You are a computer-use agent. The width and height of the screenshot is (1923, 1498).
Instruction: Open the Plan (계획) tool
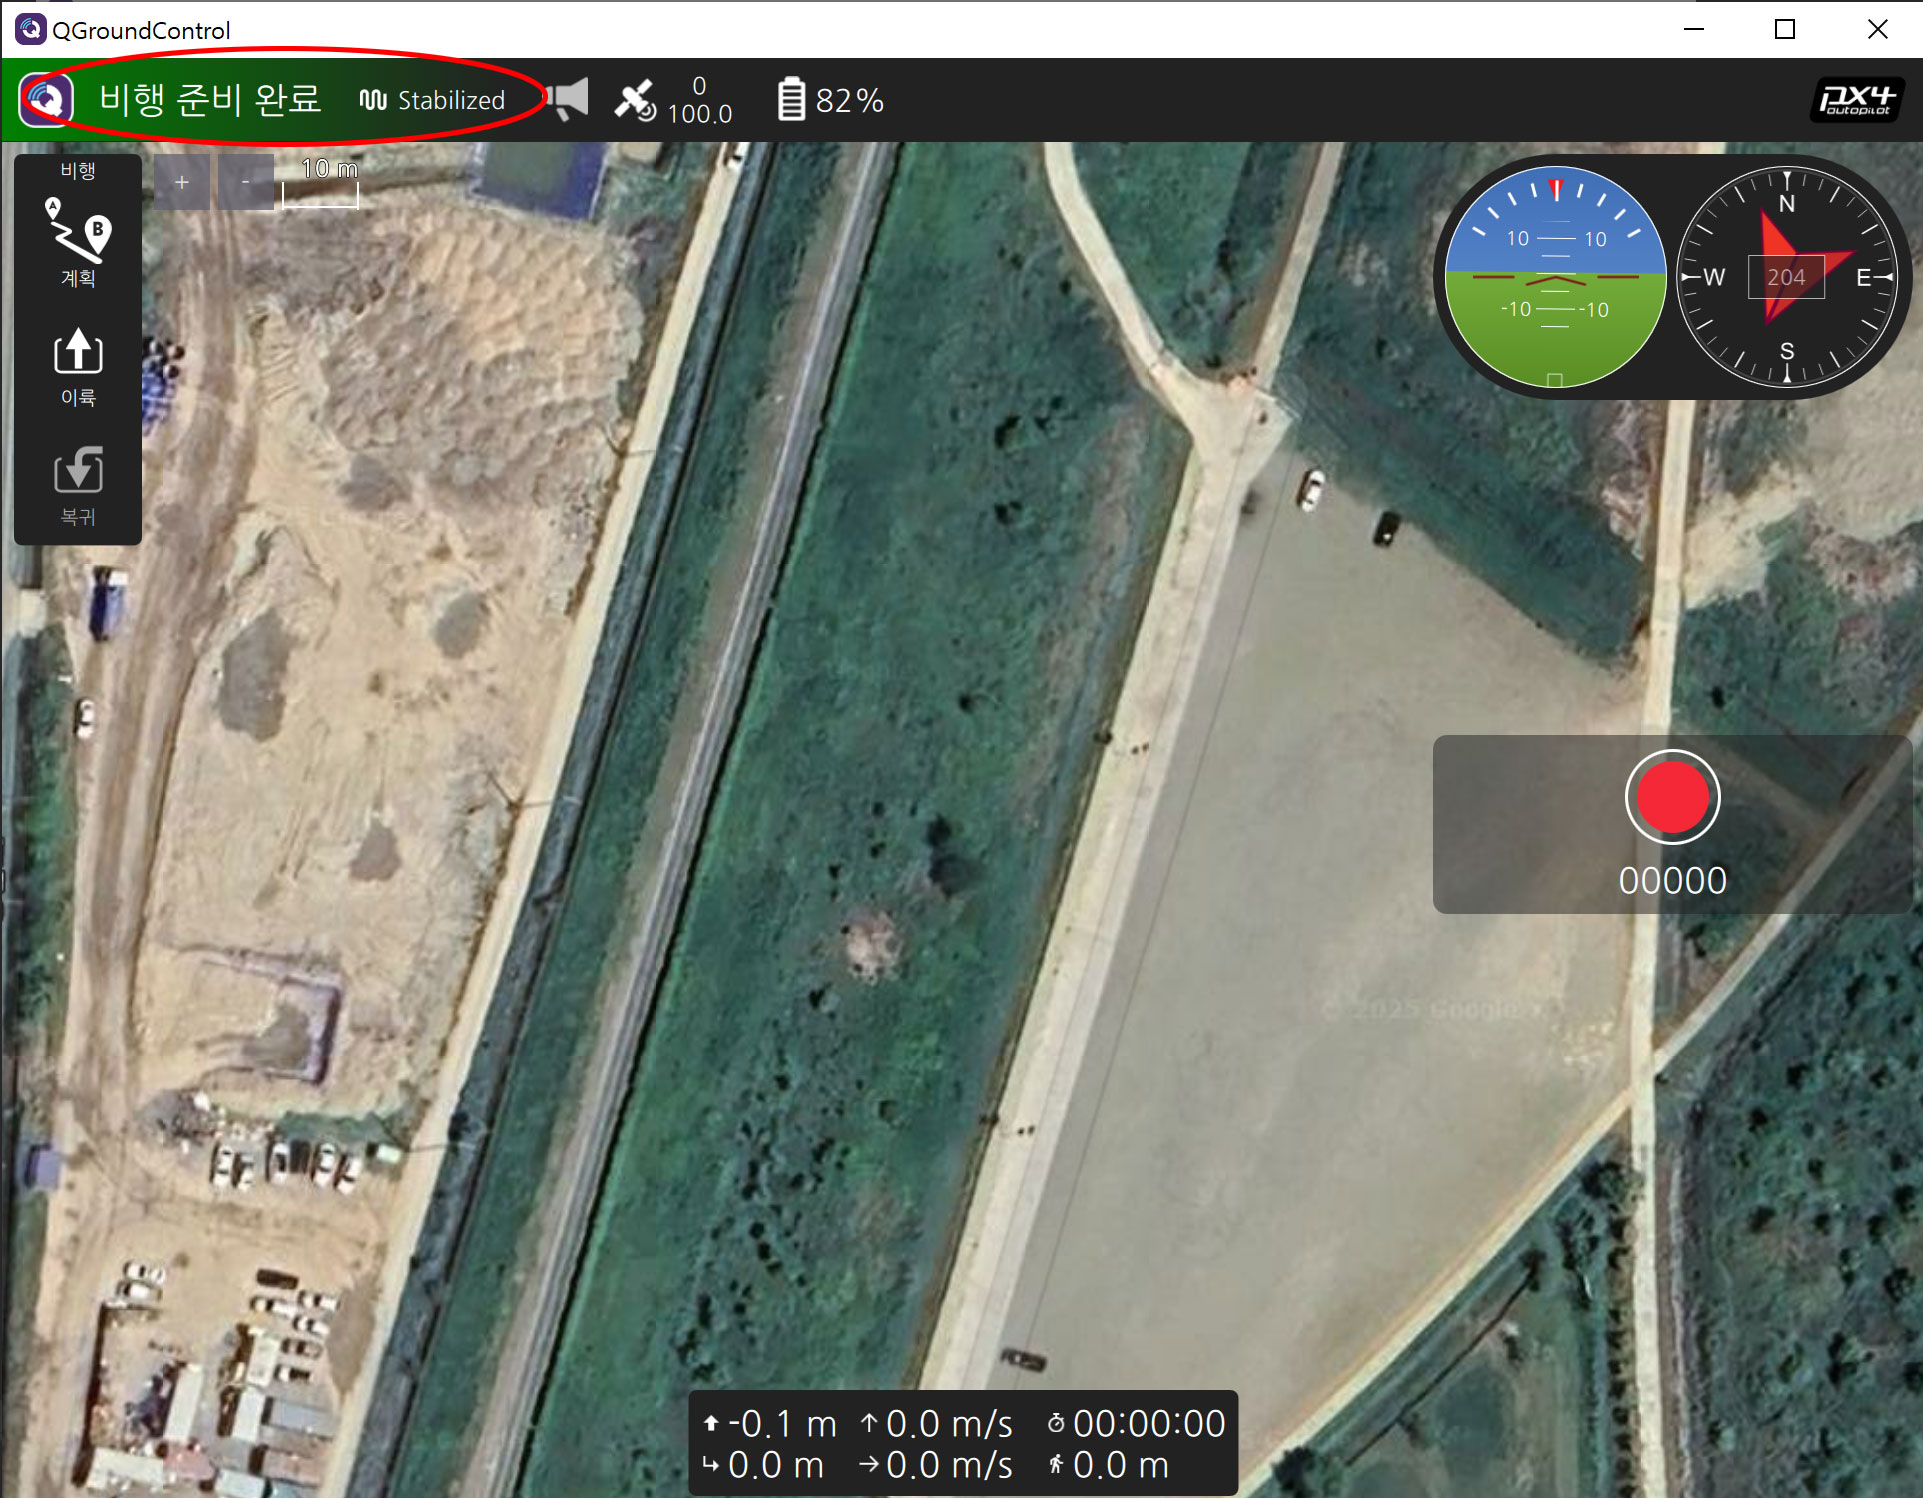(78, 243)
